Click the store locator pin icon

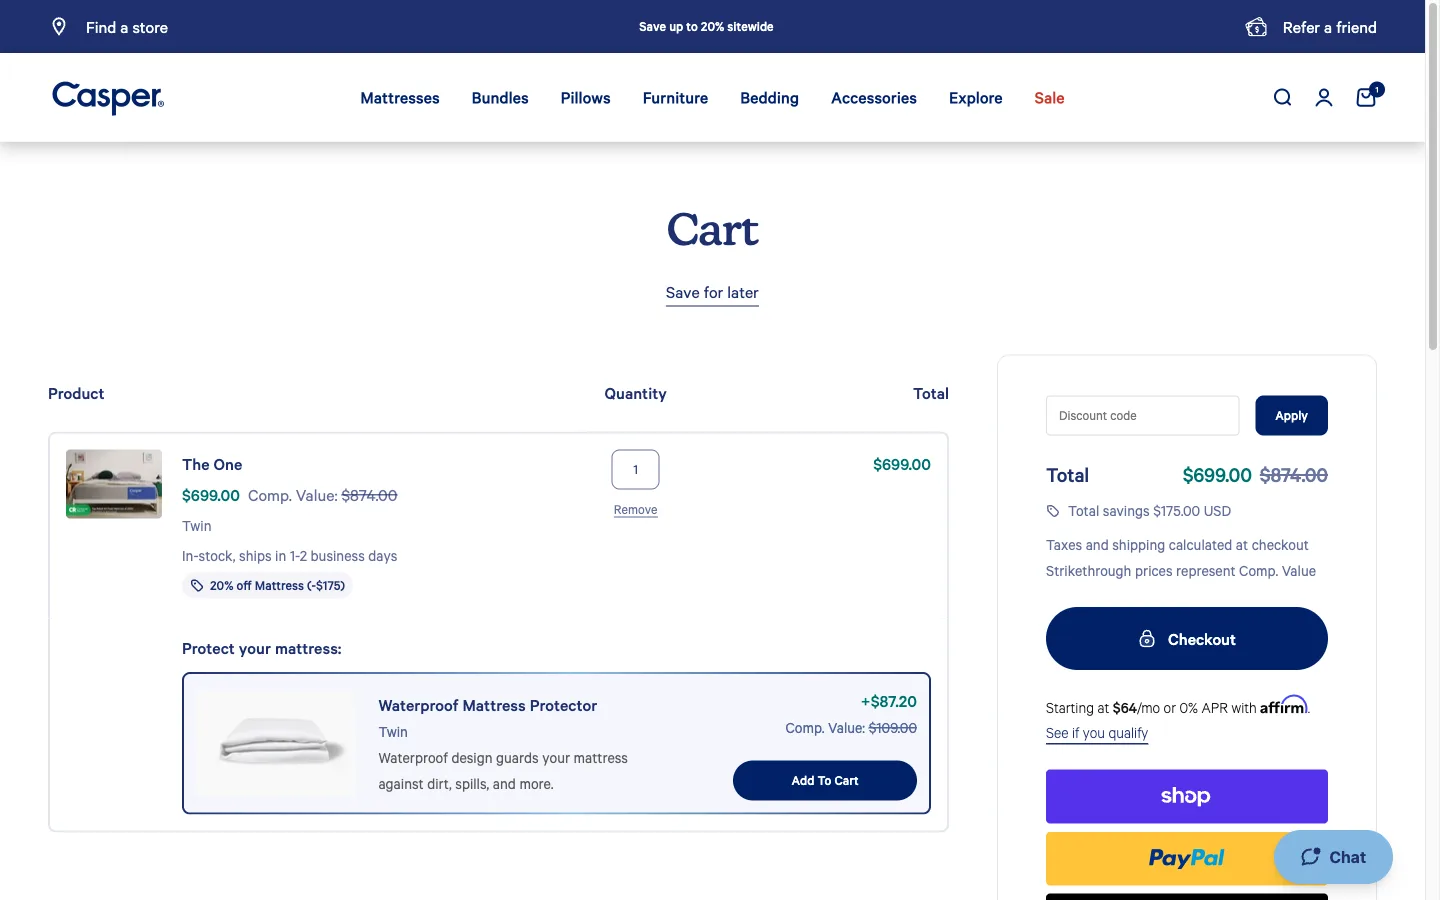59,27
